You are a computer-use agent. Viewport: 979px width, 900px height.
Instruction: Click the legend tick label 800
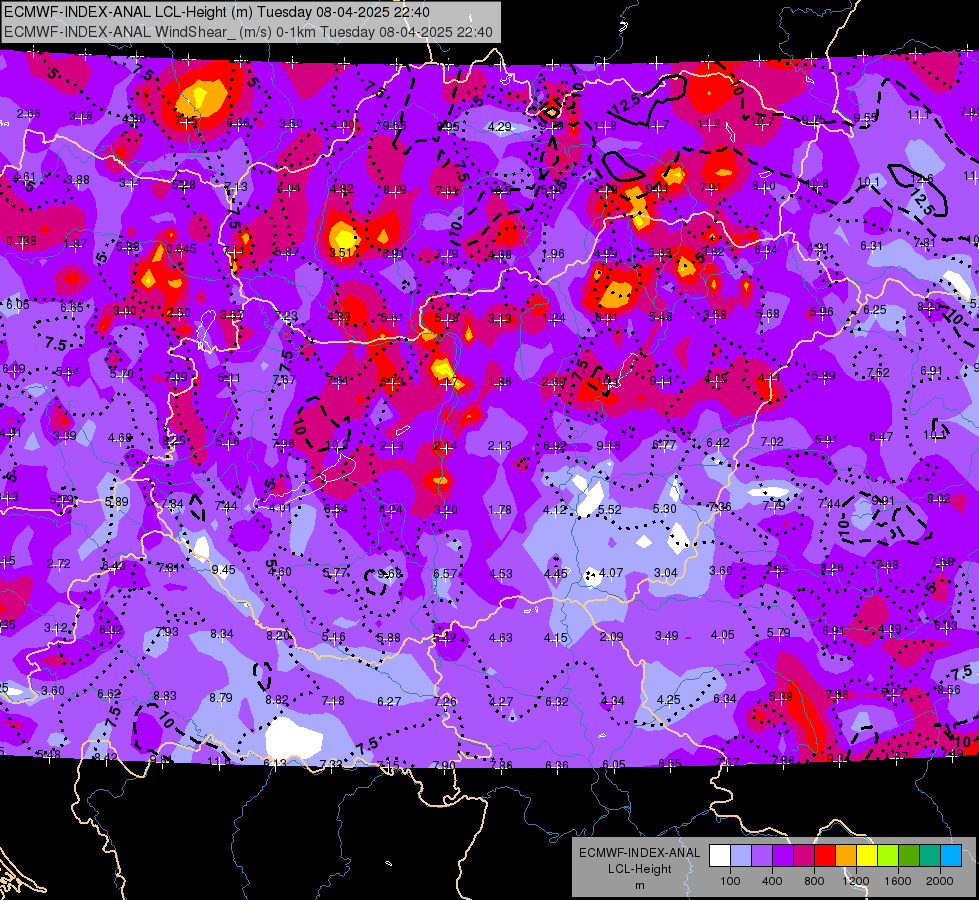point(814,881)
